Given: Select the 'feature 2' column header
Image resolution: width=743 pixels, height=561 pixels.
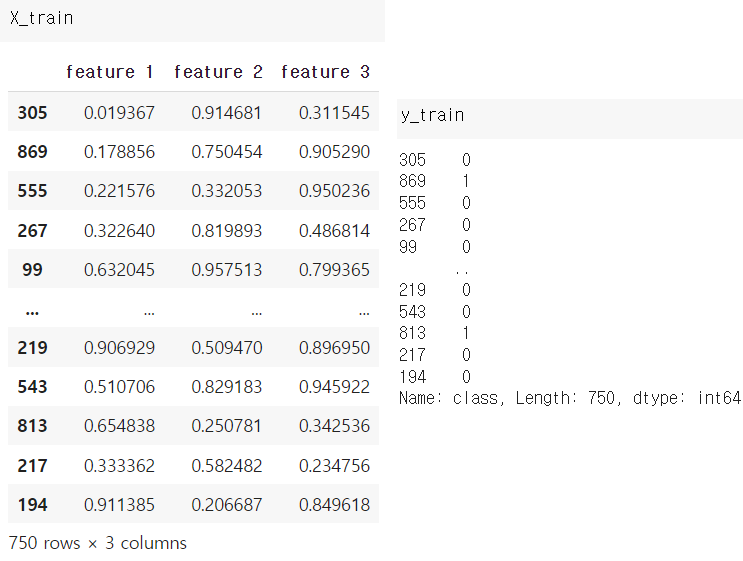Looking at the screenshot, I should 218,72.
